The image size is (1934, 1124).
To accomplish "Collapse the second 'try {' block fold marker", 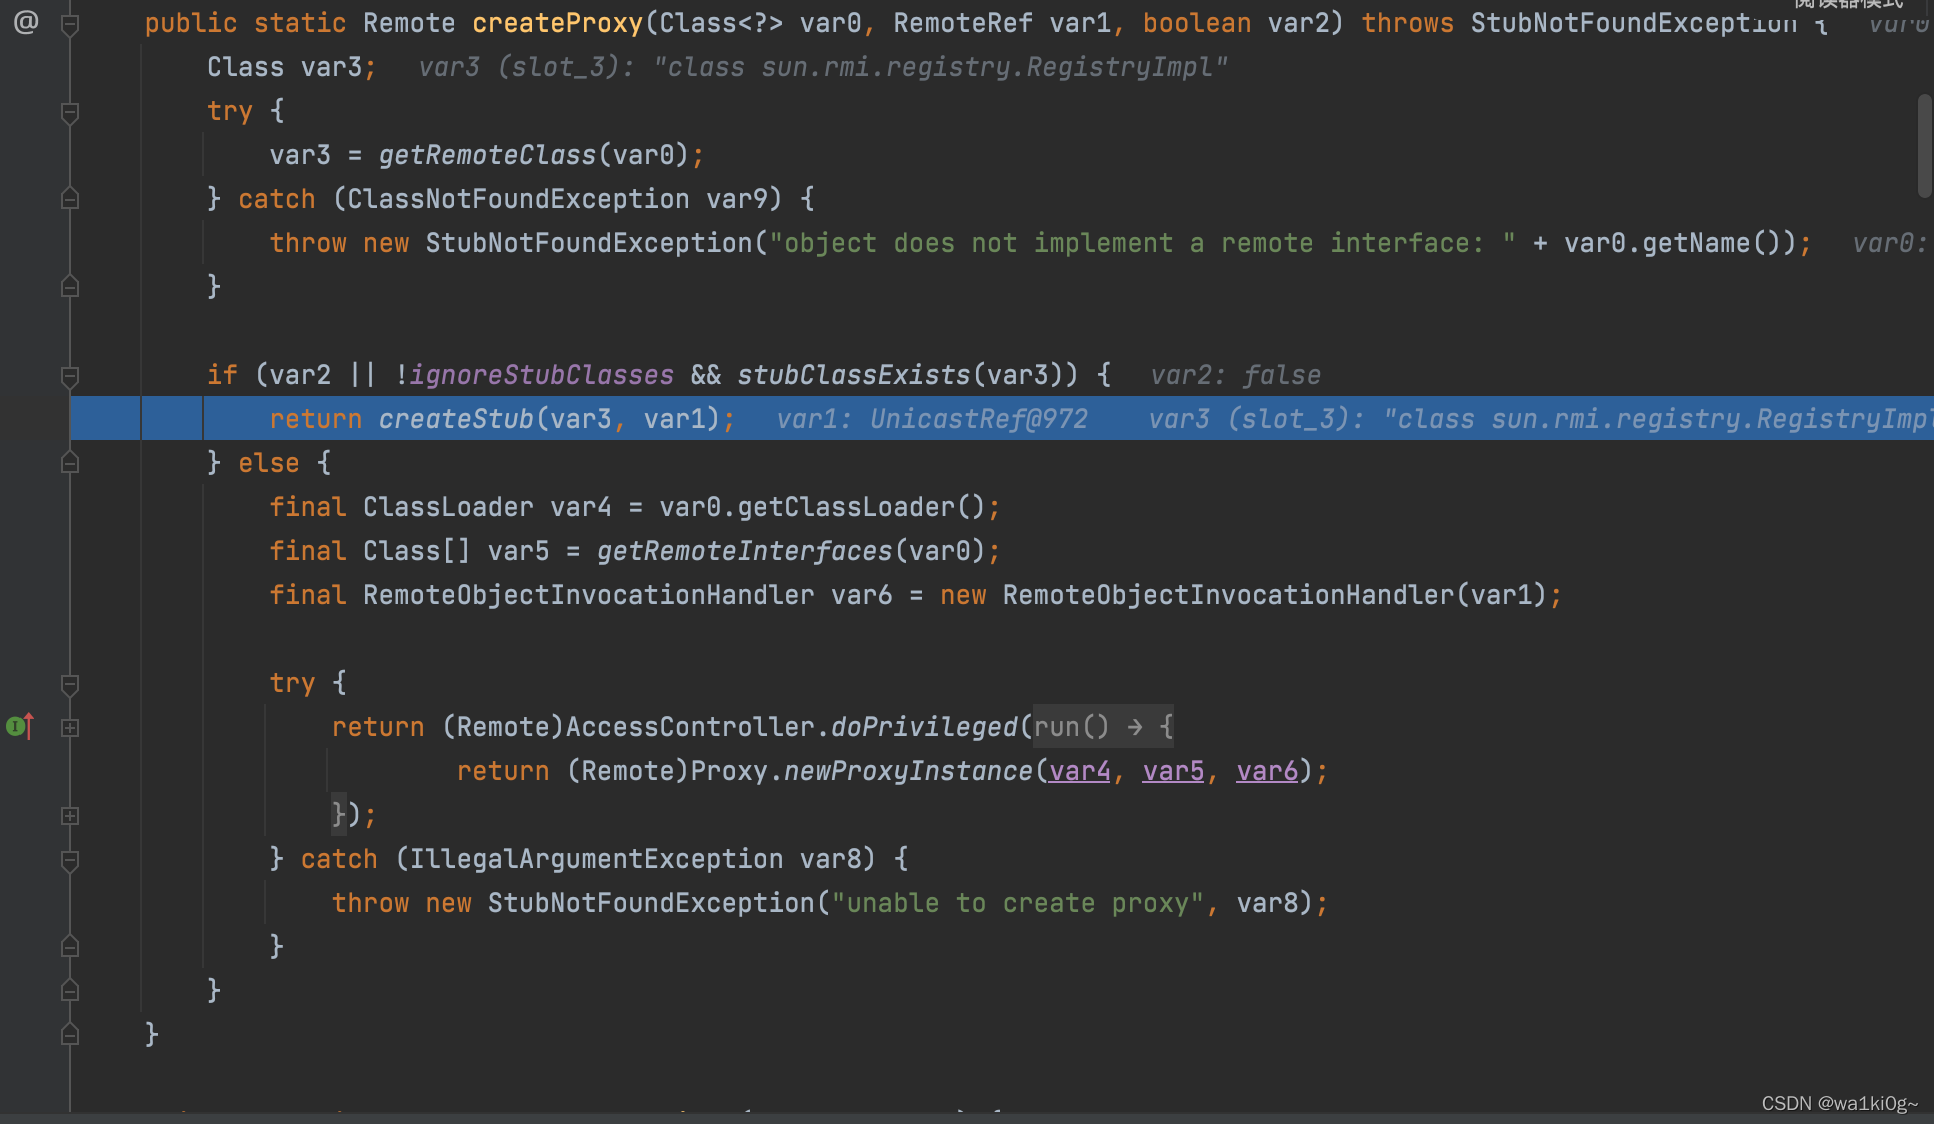I will [x=70, y=685].
